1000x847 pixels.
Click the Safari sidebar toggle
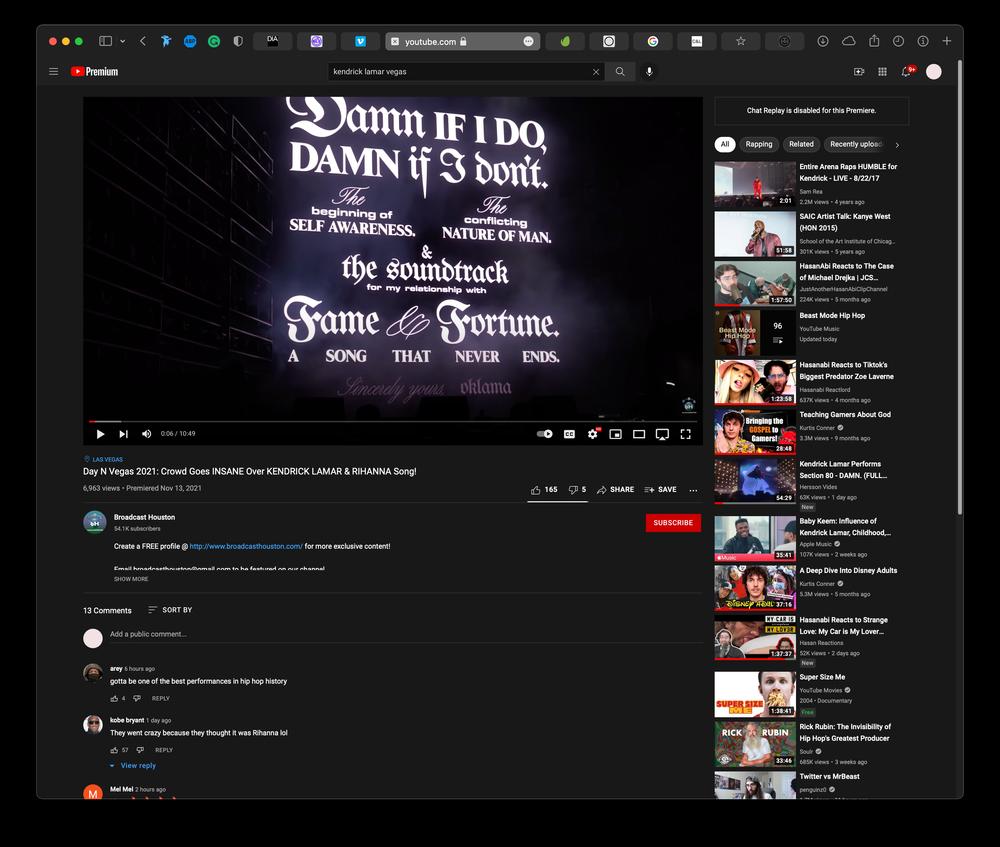coord(105,41)
